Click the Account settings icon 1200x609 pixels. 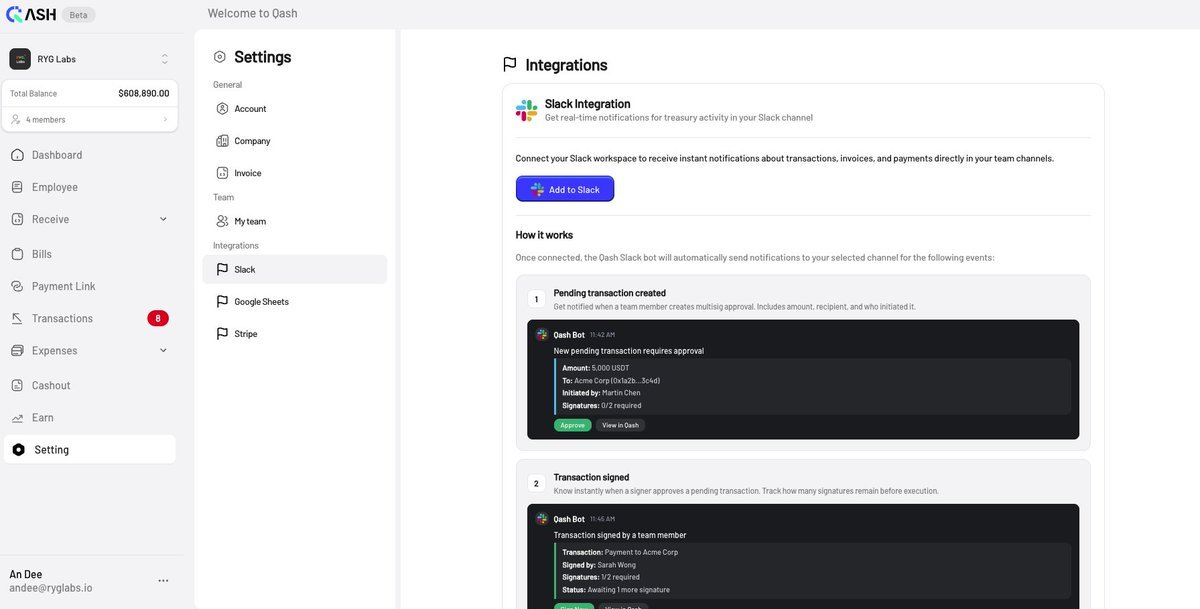tap(222, 109)
